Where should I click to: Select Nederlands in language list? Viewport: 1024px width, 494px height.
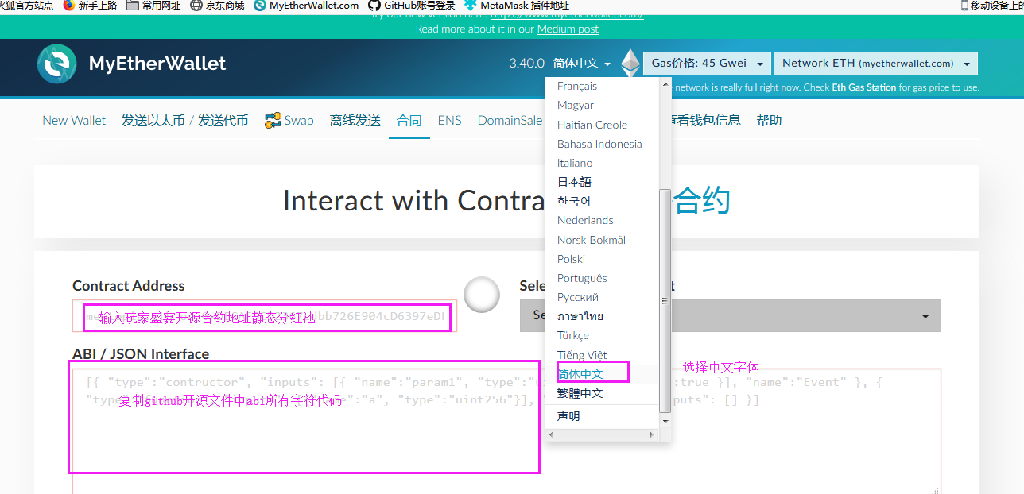tap(585, 220)
